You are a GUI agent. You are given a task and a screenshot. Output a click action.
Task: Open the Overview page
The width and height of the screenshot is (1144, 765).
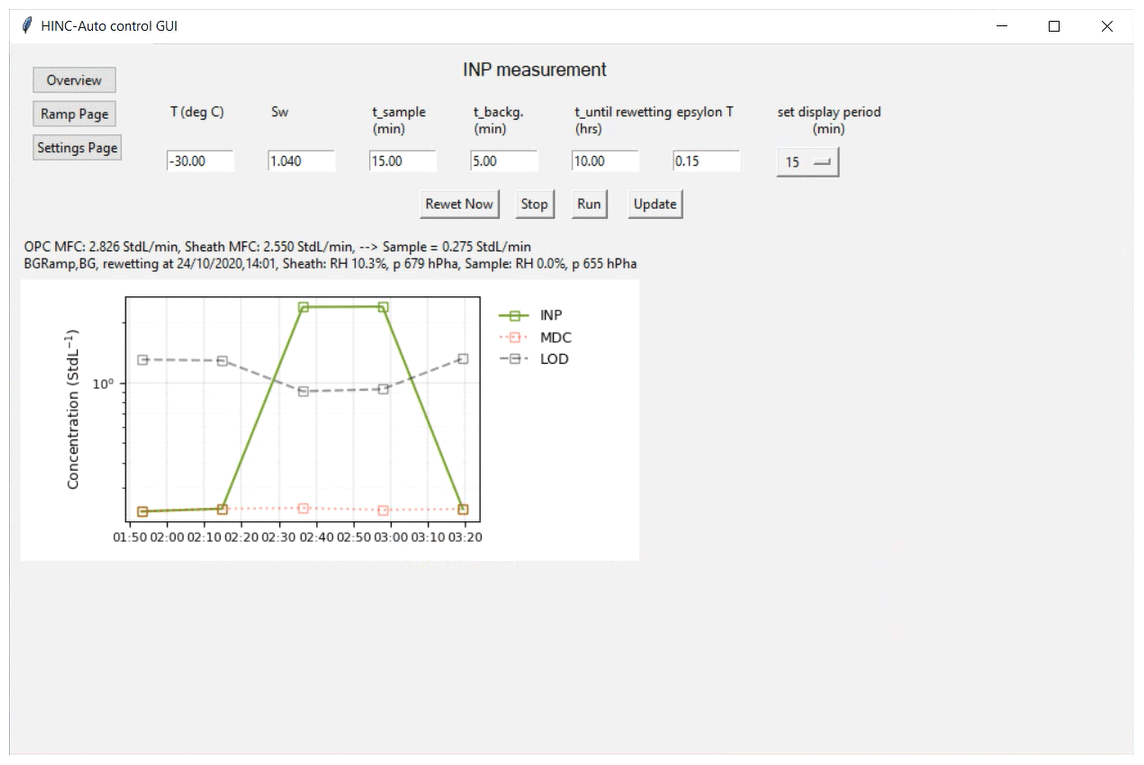74,80
